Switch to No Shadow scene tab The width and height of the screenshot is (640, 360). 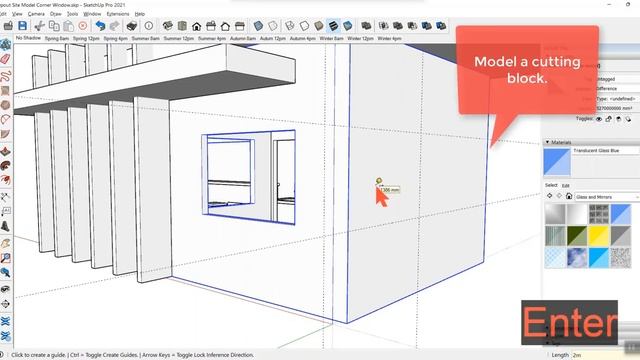pos(28,38)
